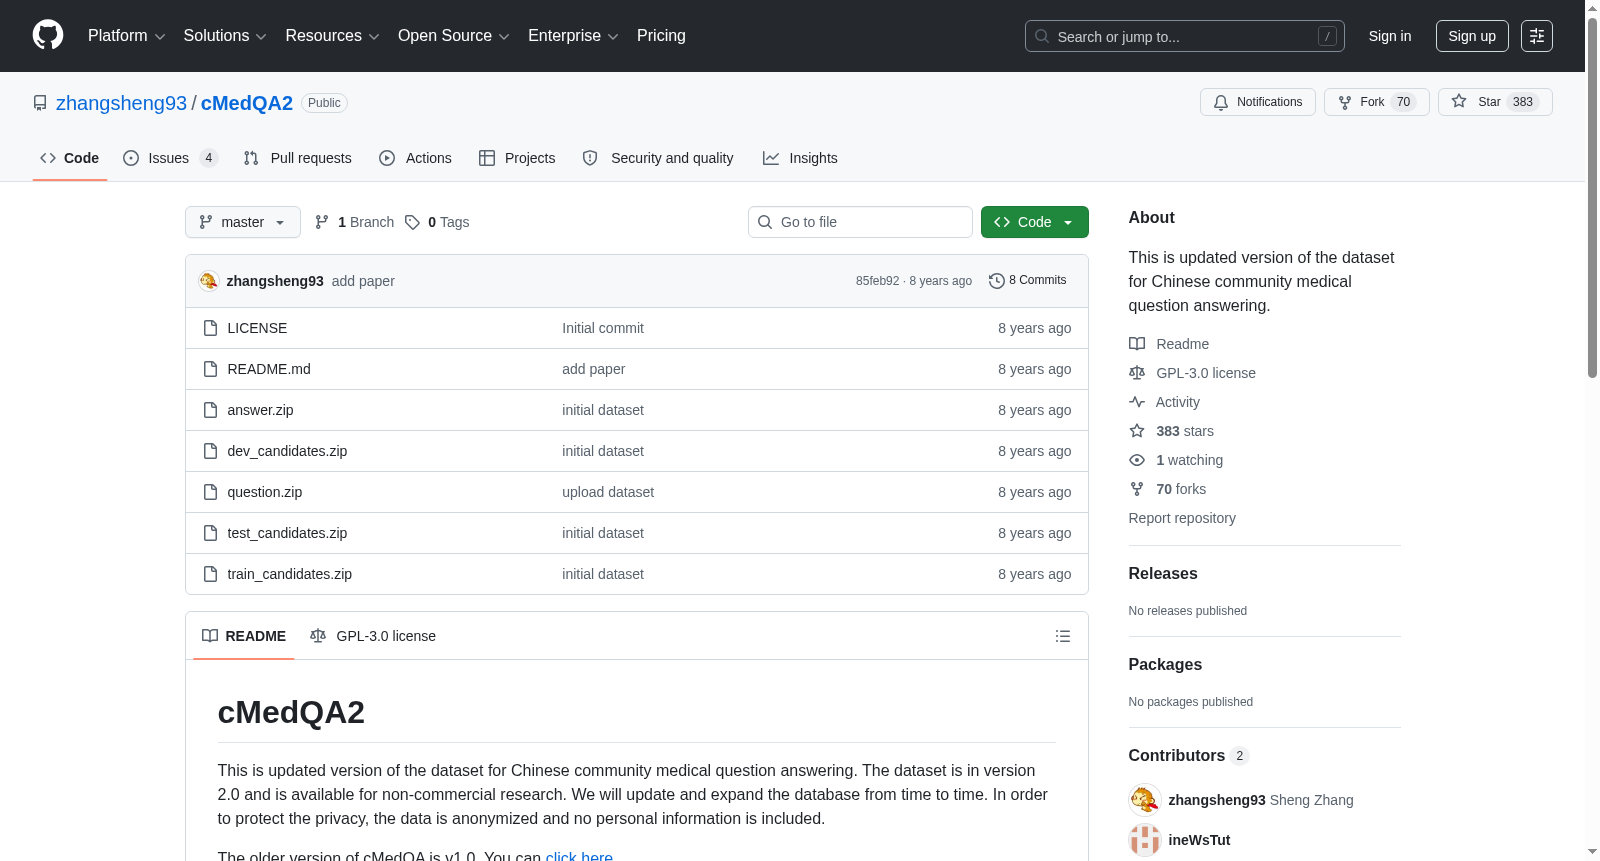
Task: Switch to the Projects tab
Action: (517, 158)
